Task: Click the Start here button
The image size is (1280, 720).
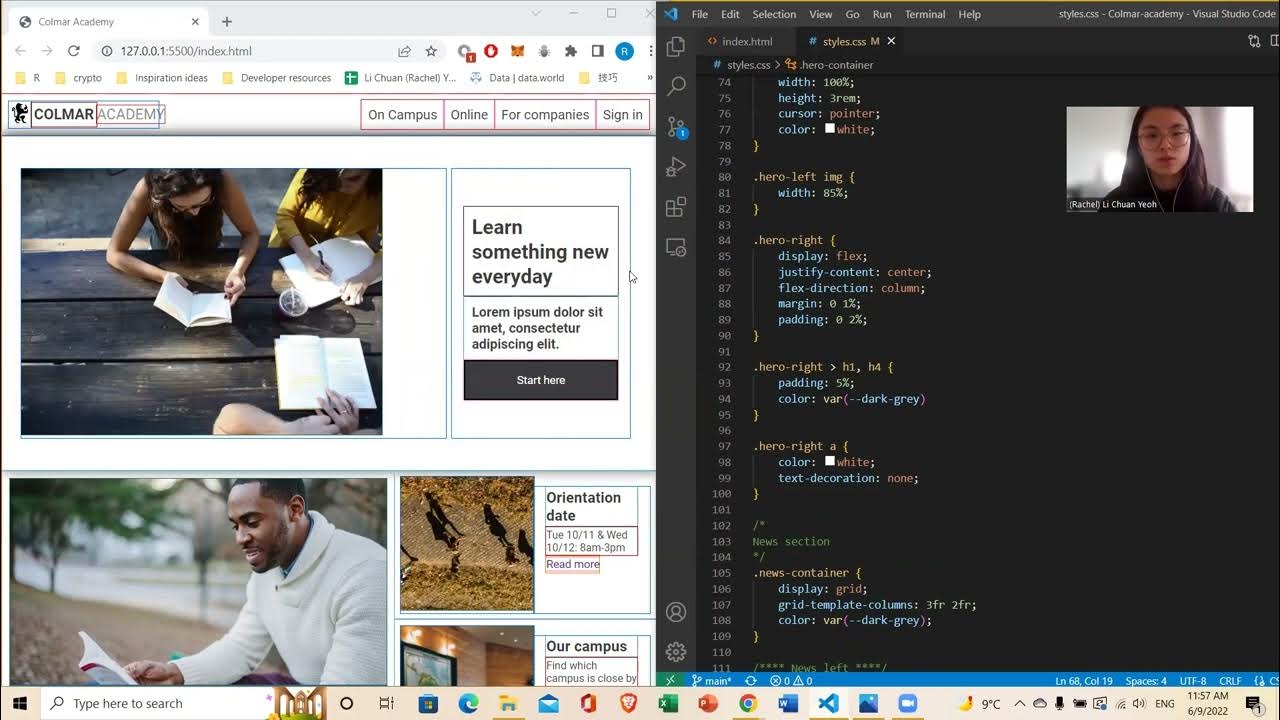Action: click(541, 380)
